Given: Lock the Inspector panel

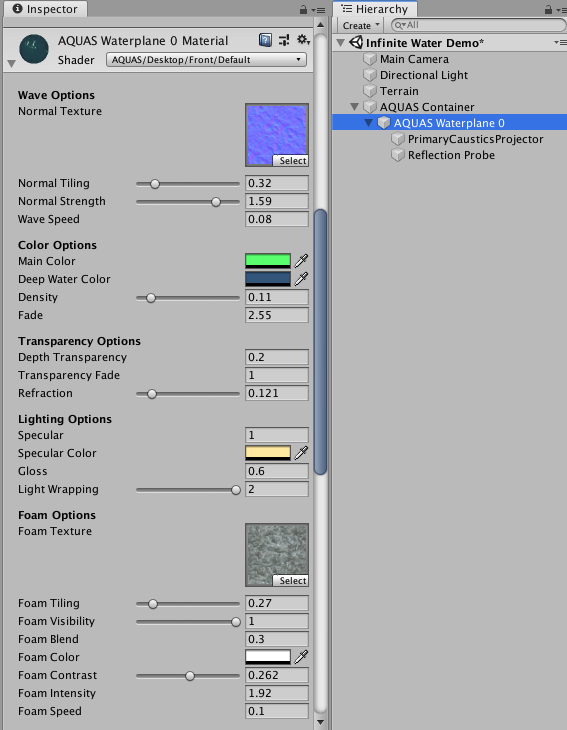Looking at the screenshot, I should click(x=303, y=9).
